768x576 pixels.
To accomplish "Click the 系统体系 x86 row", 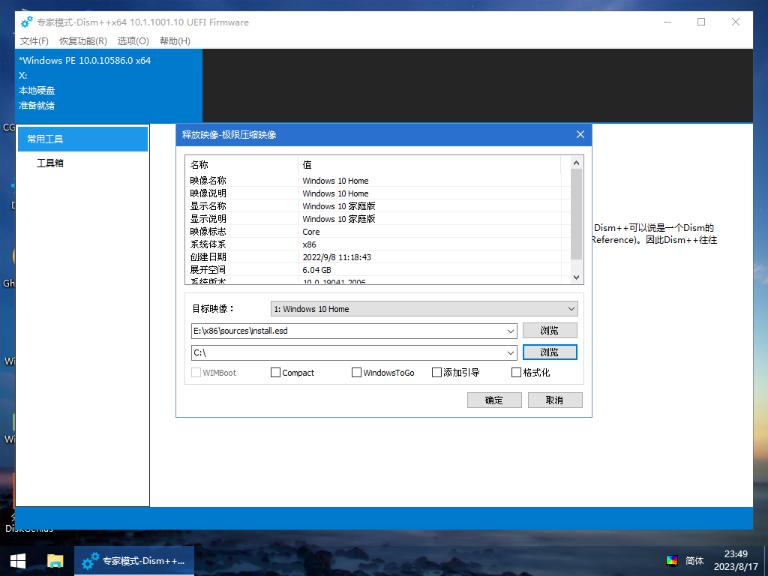I will point(375,244).
